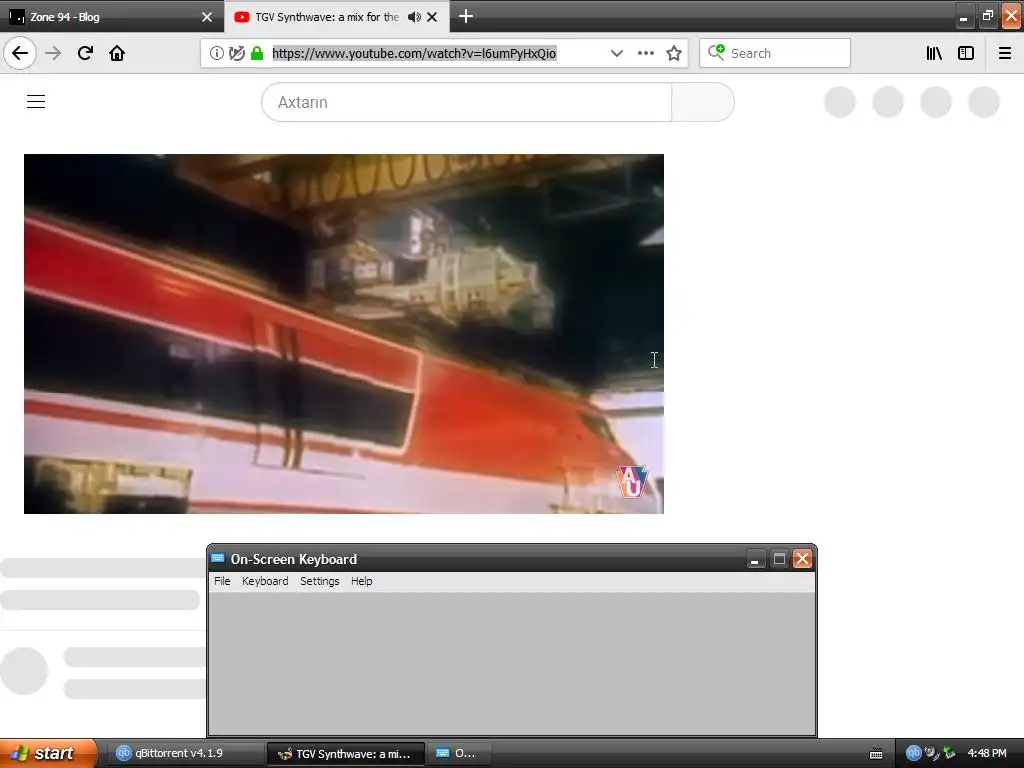Switch to the Zone 94 - Blog tab
Viewport: 1024px width, 768px height.
tap(112, 16)
